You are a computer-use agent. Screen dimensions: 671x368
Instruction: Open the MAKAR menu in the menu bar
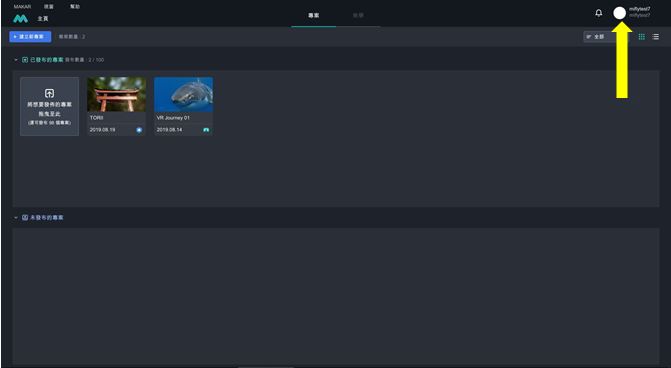click(x=22, y=6)
